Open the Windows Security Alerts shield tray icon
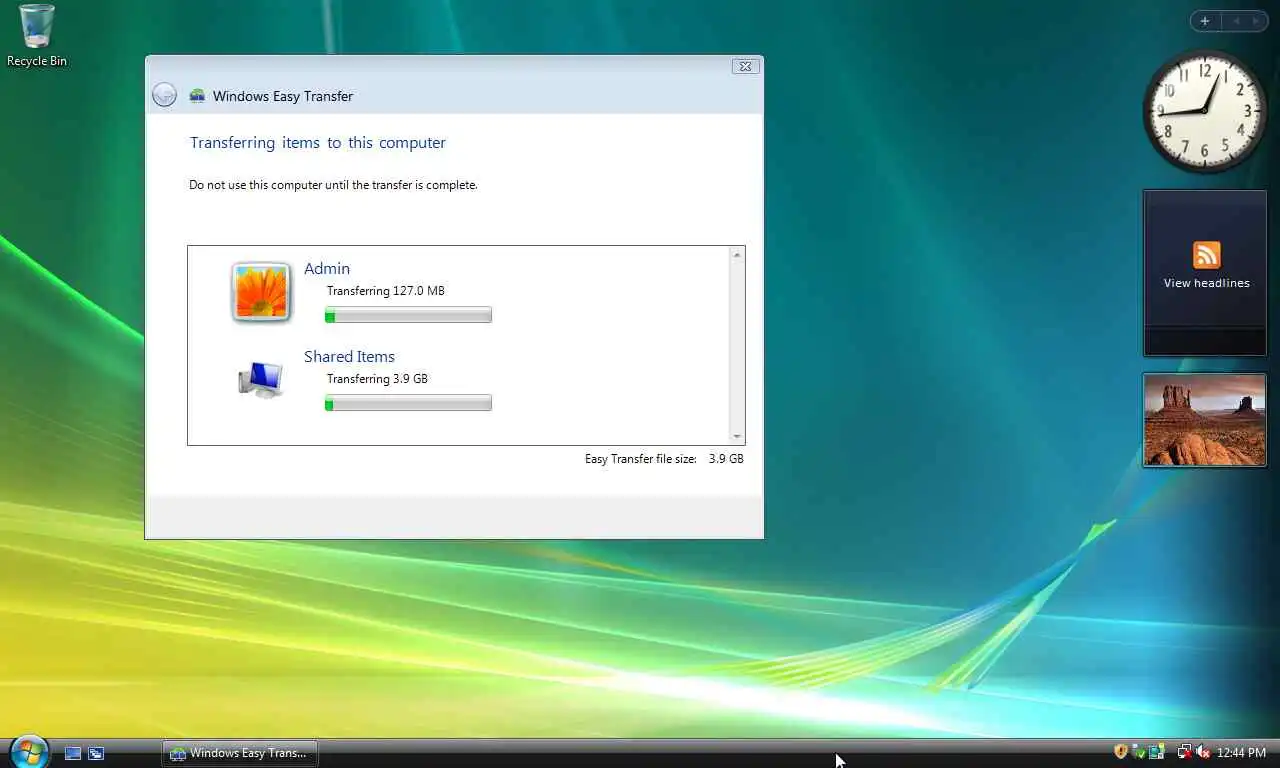The width and height of the screenshot is (1280, 768). pyautogui.click(x=1120, y=752)
